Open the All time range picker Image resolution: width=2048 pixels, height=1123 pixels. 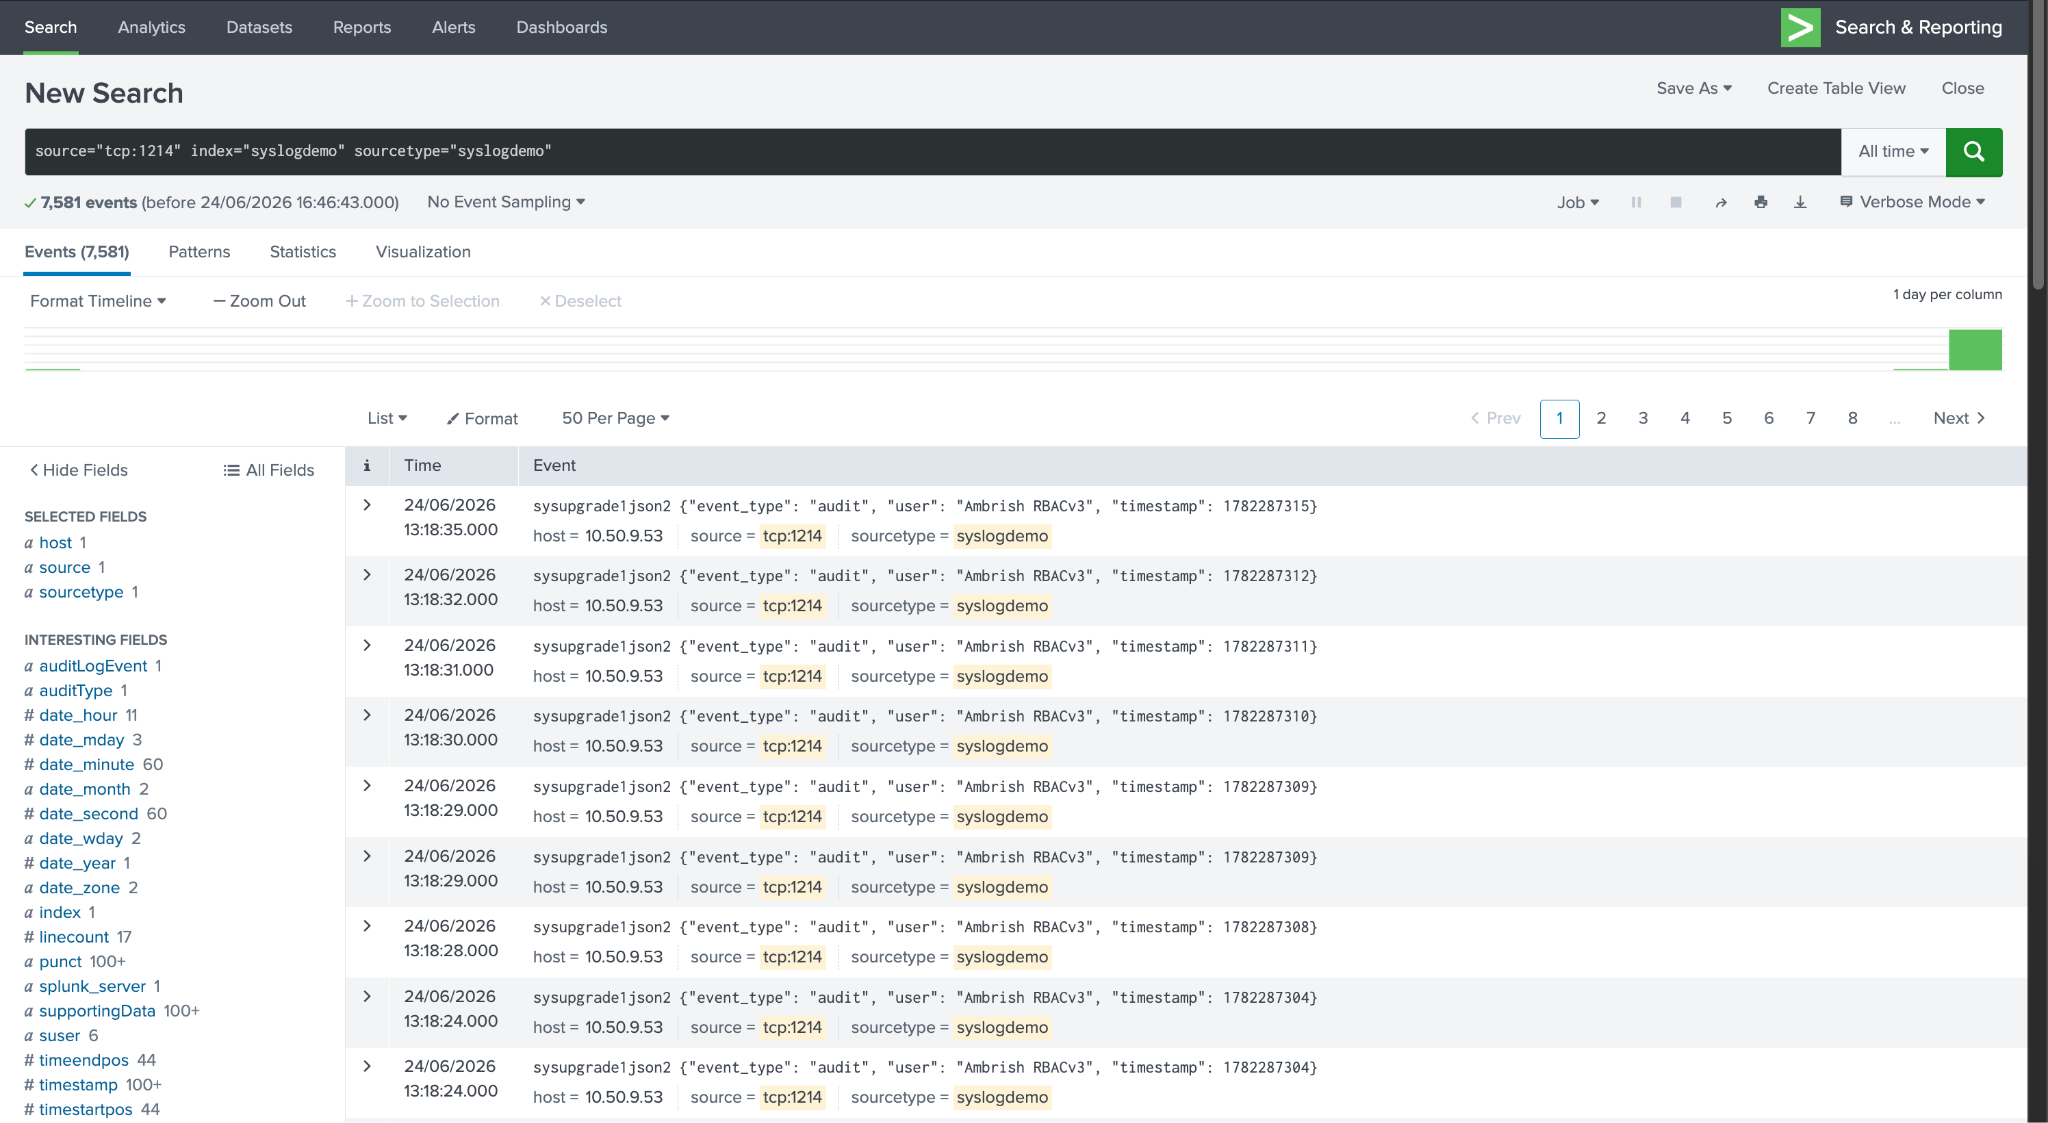pos(1893,151)
